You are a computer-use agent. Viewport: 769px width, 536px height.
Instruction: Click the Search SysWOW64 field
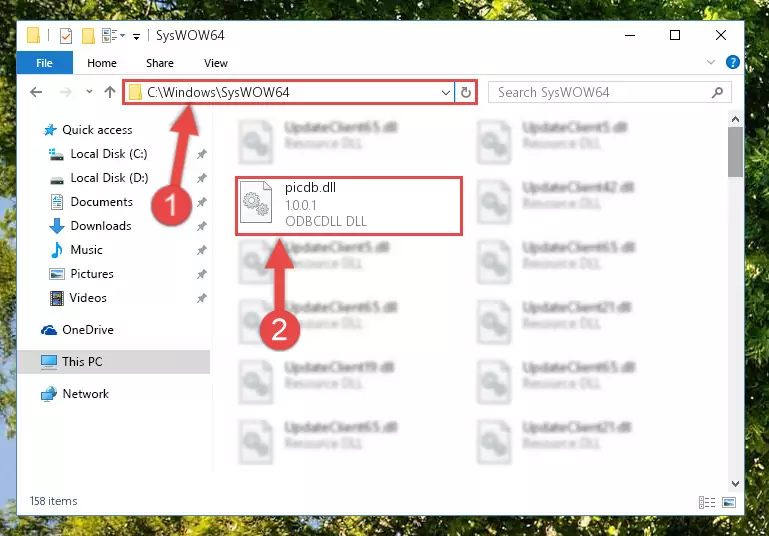click(x=610, y=92)
